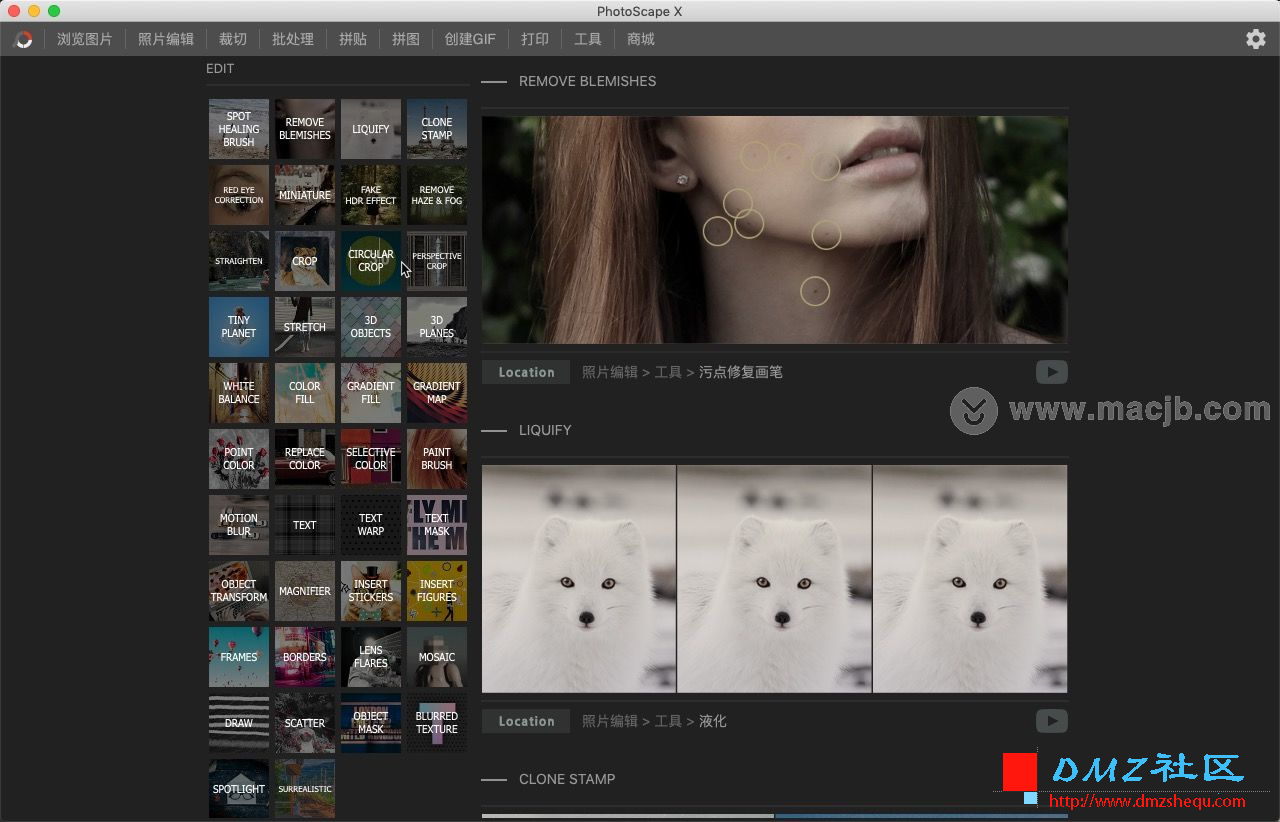Screen dimensions: 1280x822
Task: Open the Text Warp tile
Action: (371, 525)
